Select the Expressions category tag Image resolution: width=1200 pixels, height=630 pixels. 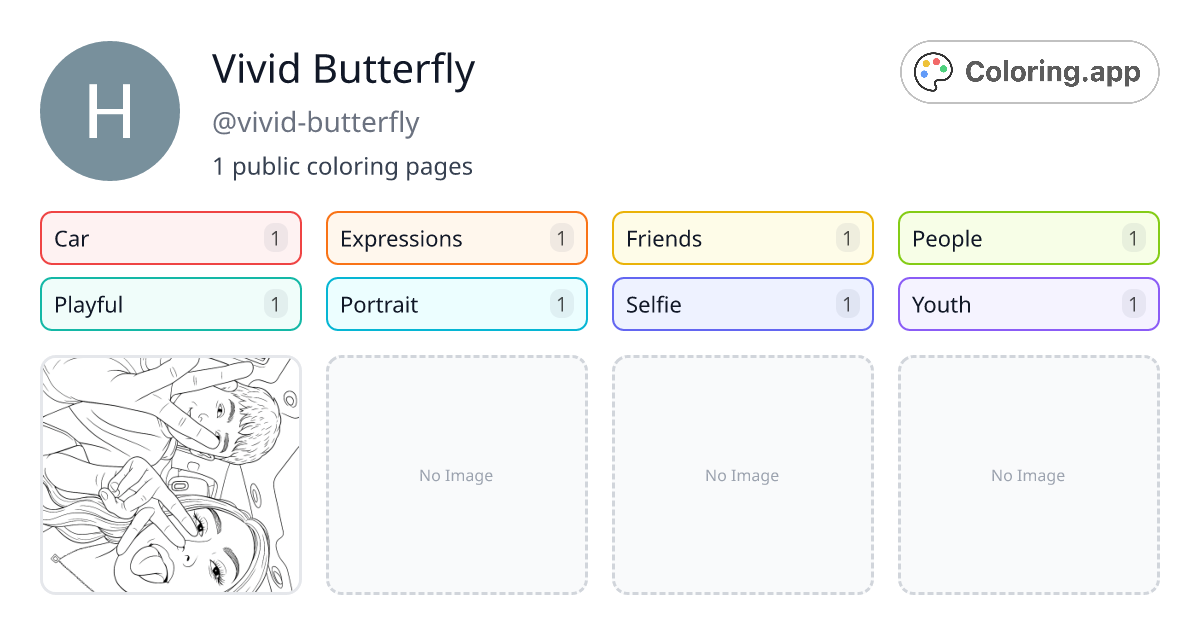[456, 238]
